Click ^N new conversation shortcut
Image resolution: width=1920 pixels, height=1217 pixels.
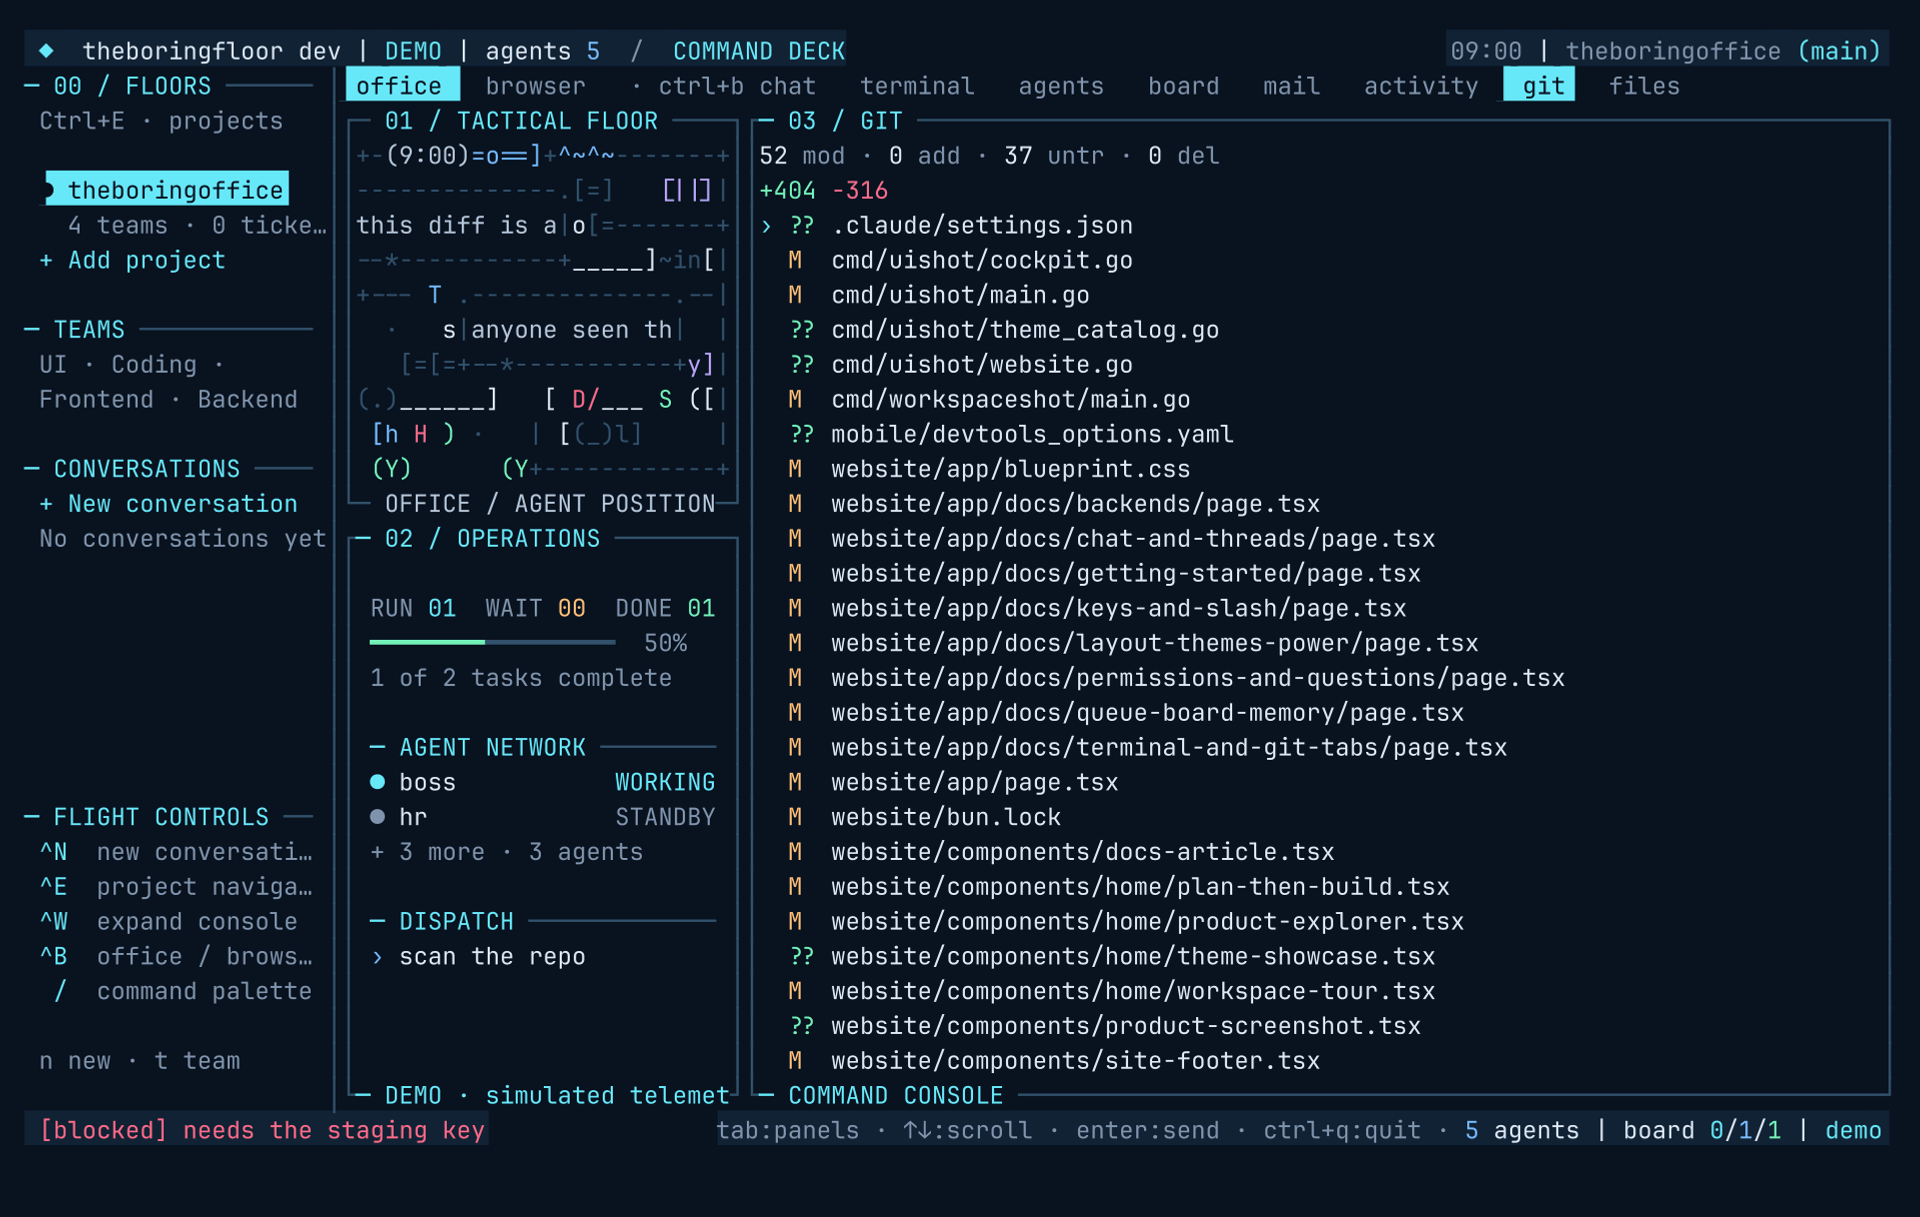click(176, 852)
